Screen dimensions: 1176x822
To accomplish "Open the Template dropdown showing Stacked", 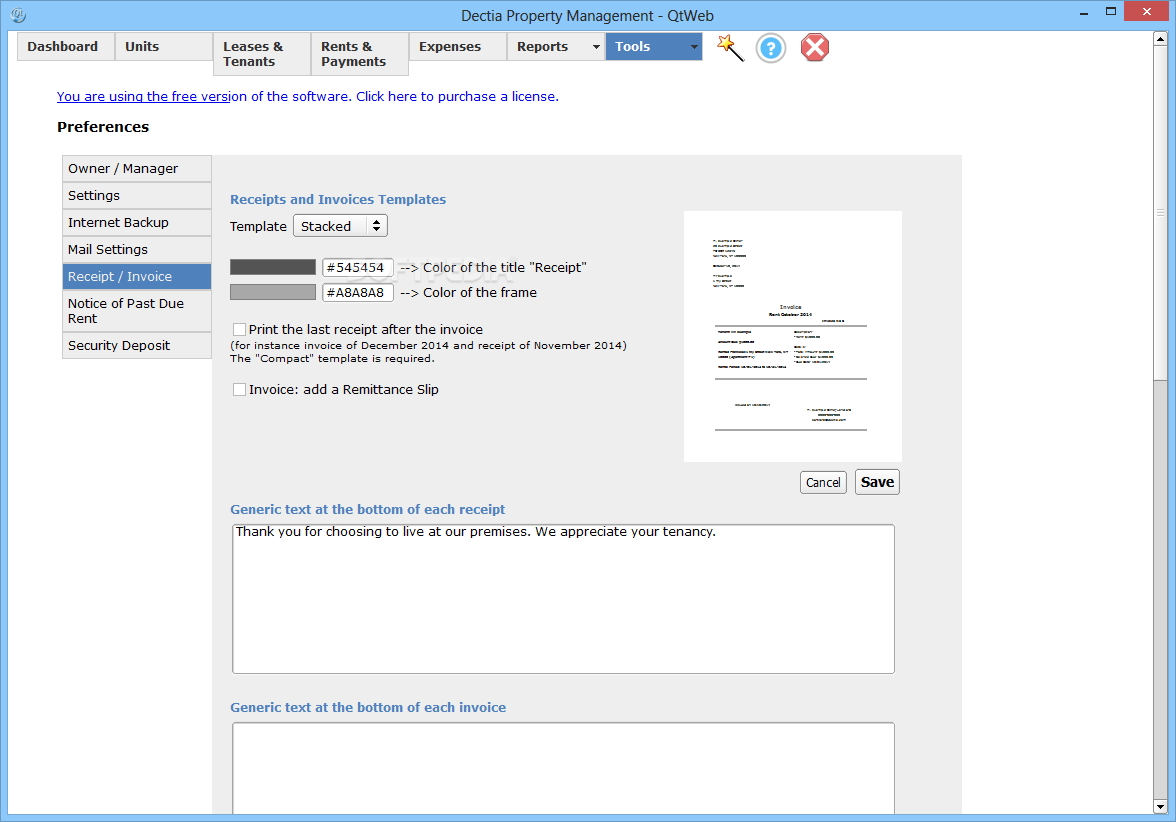I will coord(340,226).
